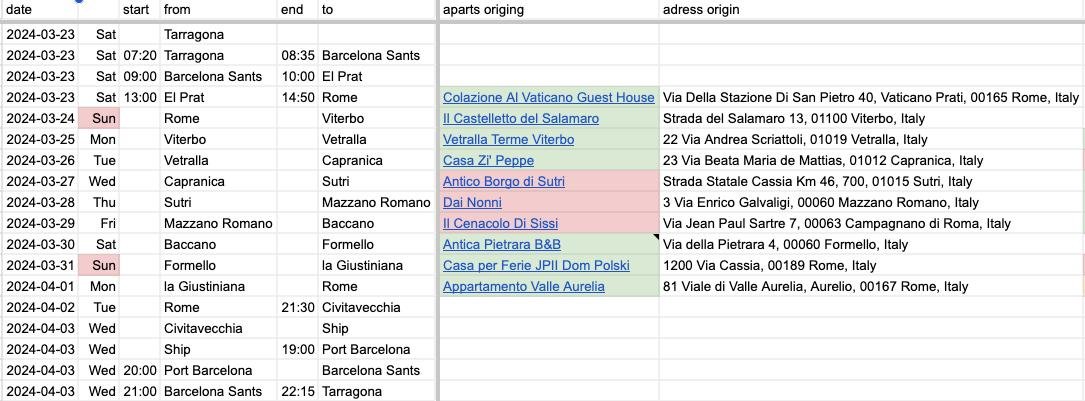
Task: Select the 22:15 end time cell
Action: [x=297, y=392]
